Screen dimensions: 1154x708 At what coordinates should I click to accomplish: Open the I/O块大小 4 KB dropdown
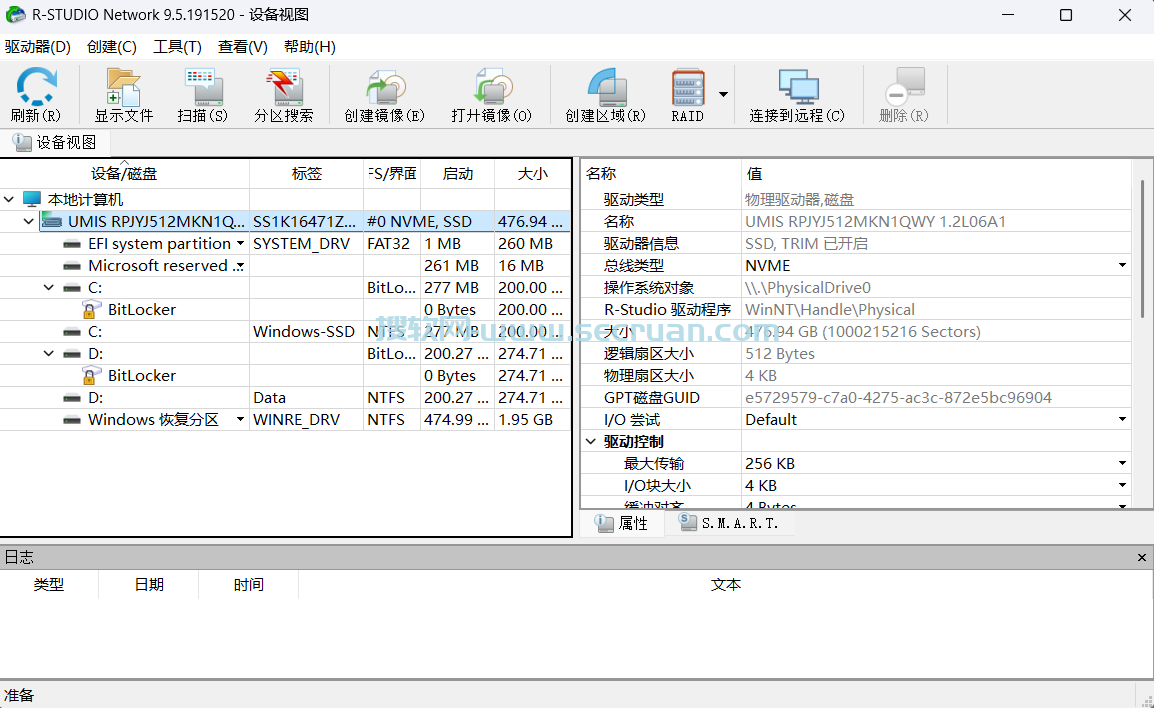pyautogui.click(x=1122, y=486)
